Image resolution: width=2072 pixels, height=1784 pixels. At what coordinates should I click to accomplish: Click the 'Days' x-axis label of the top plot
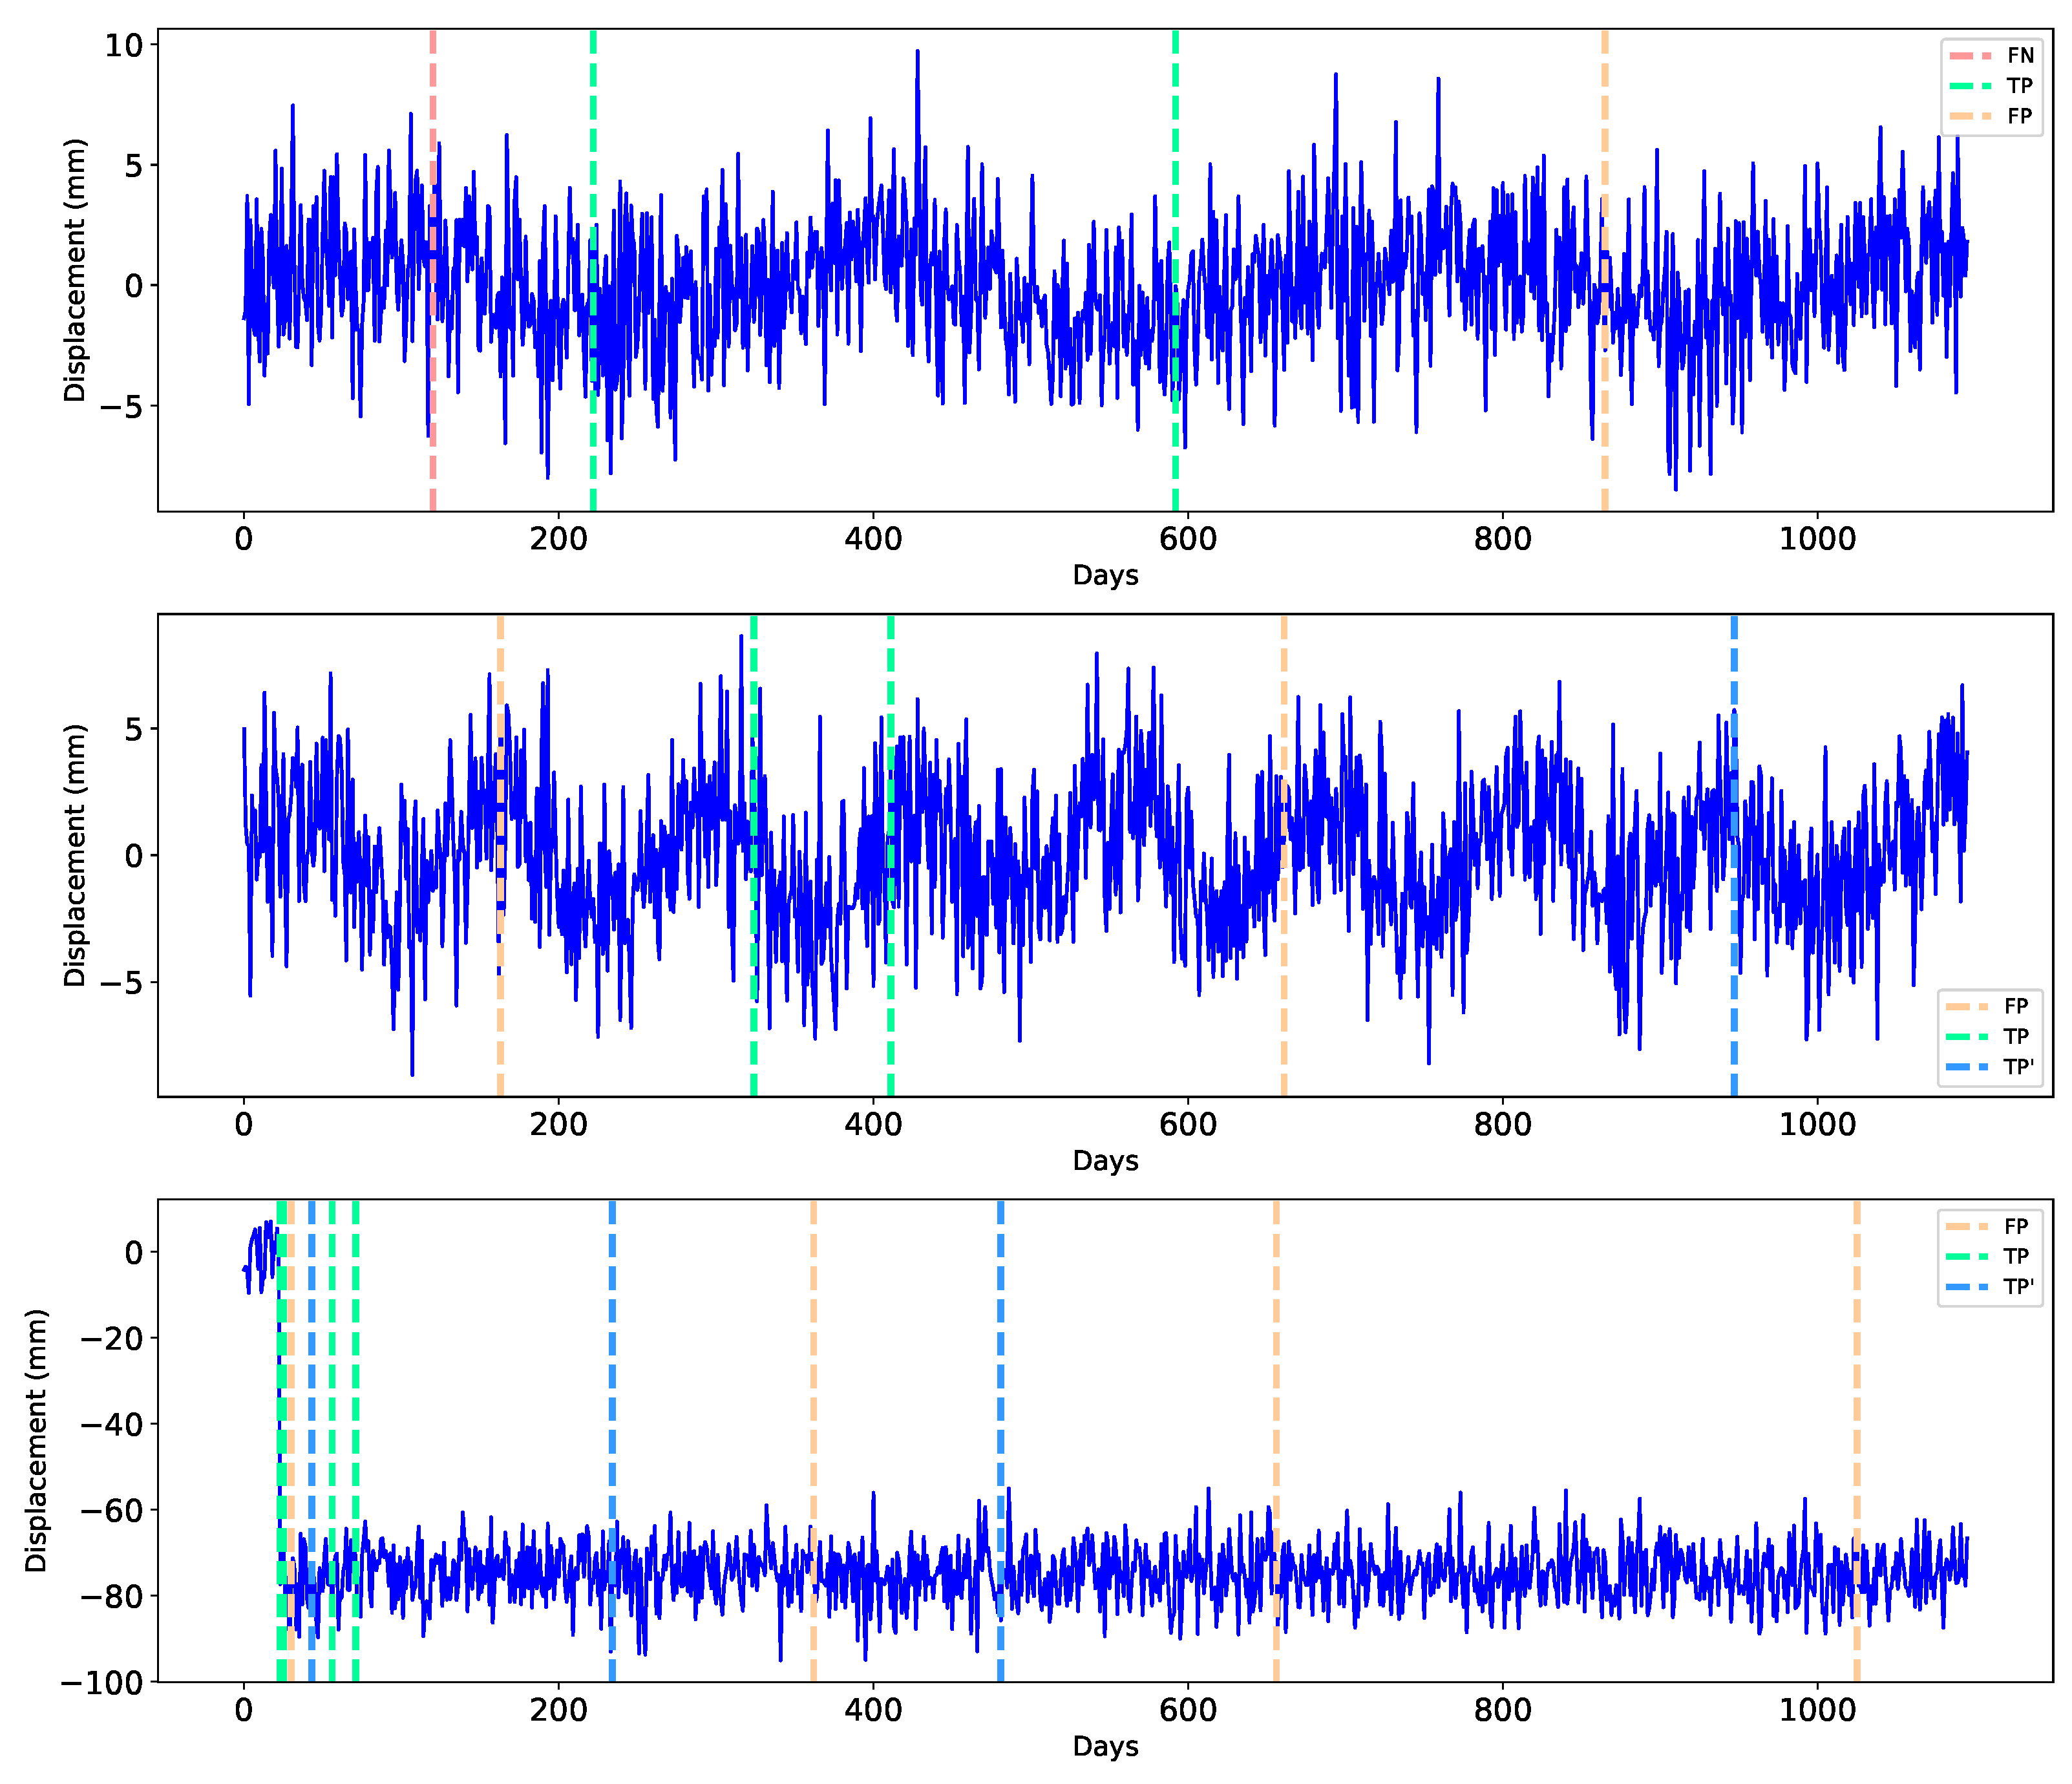pyautogui.click(x=1105, y=575)
